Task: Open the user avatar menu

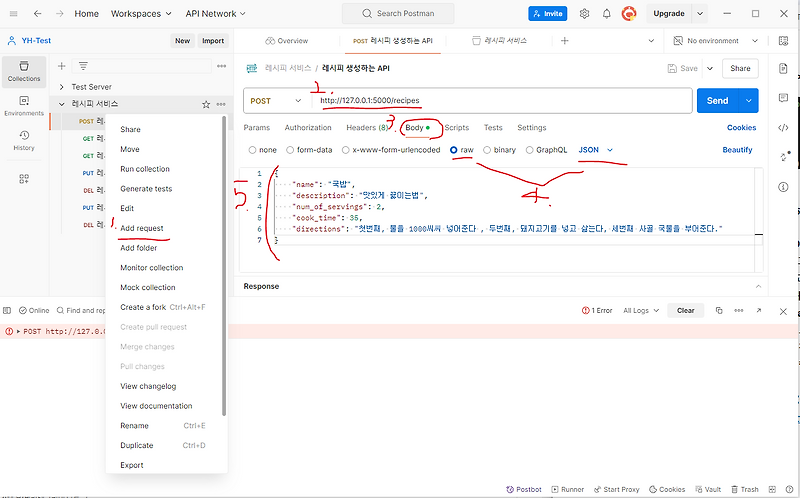Action: 629,14
